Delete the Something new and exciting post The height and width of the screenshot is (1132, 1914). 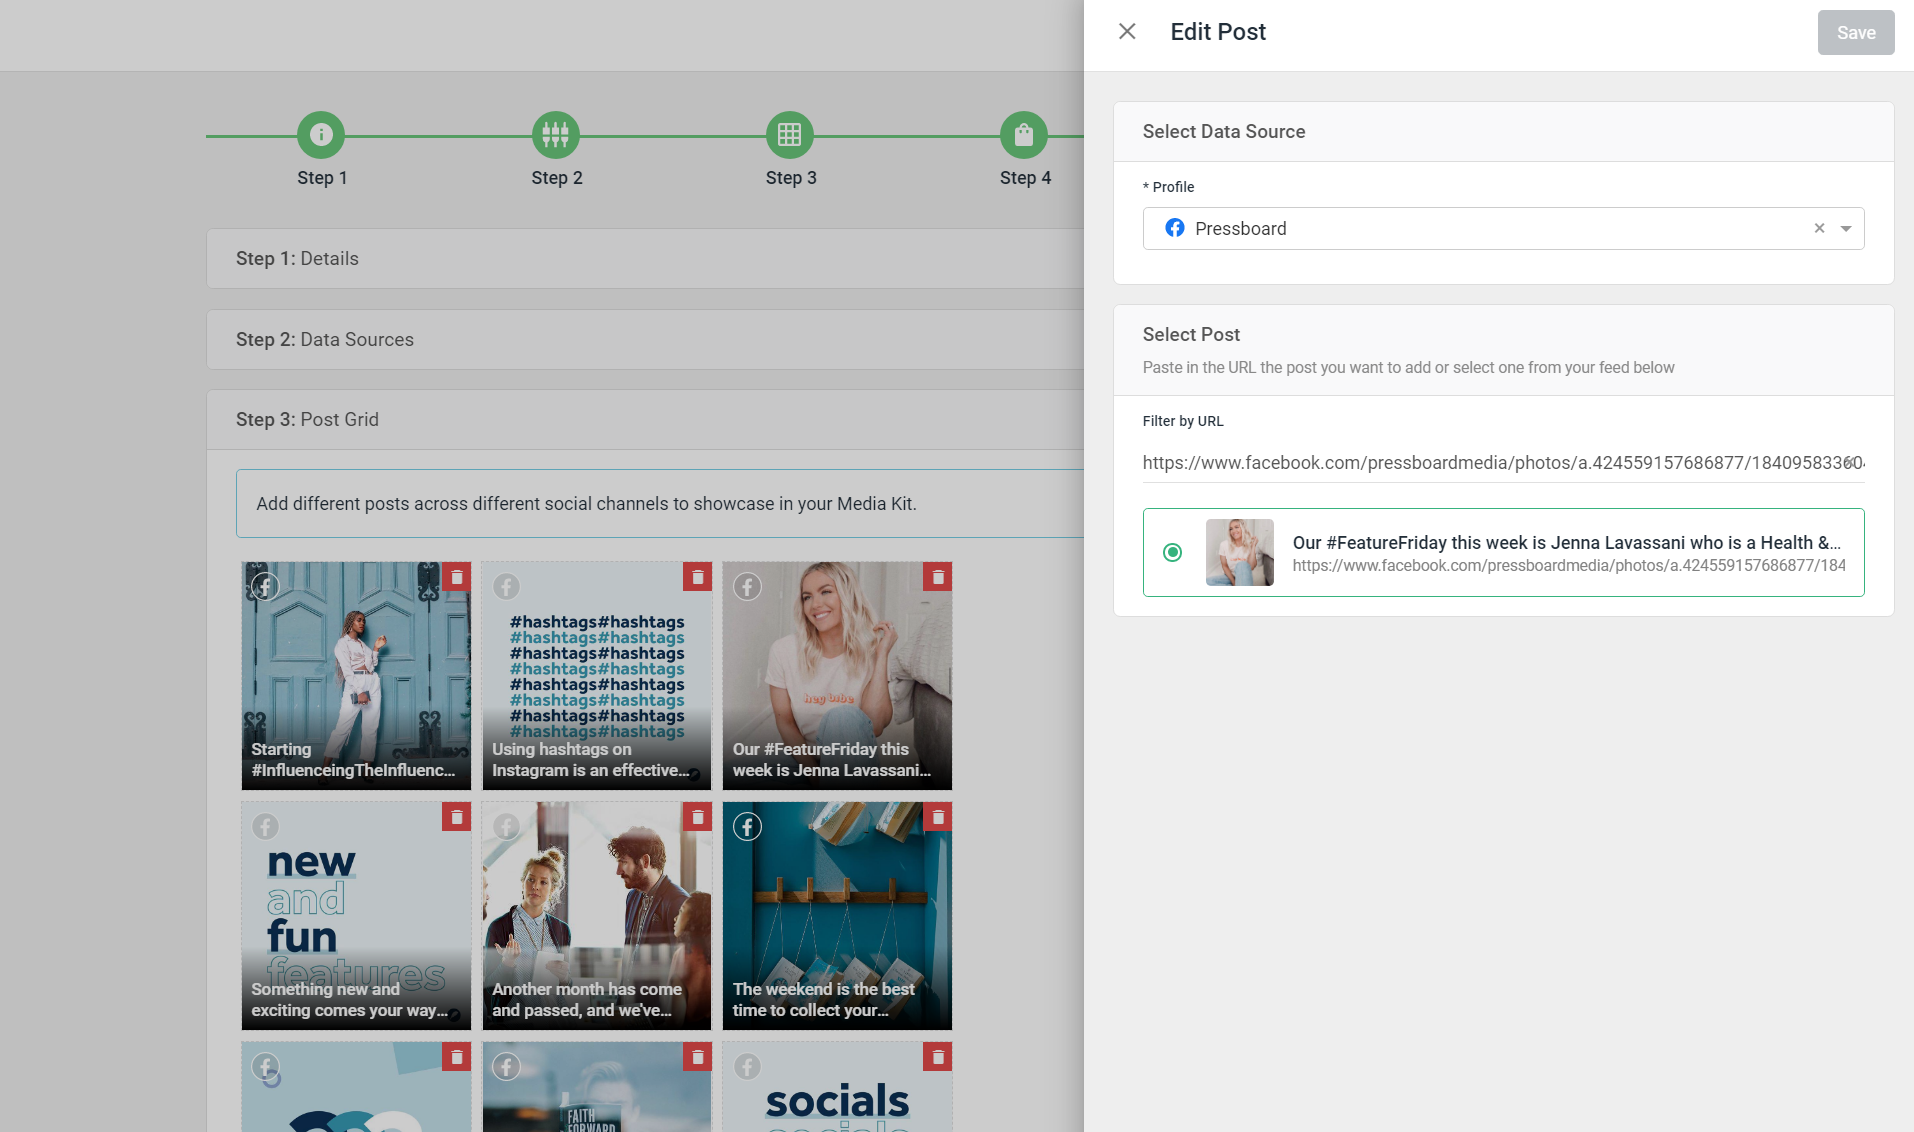(x=456, y=817)
